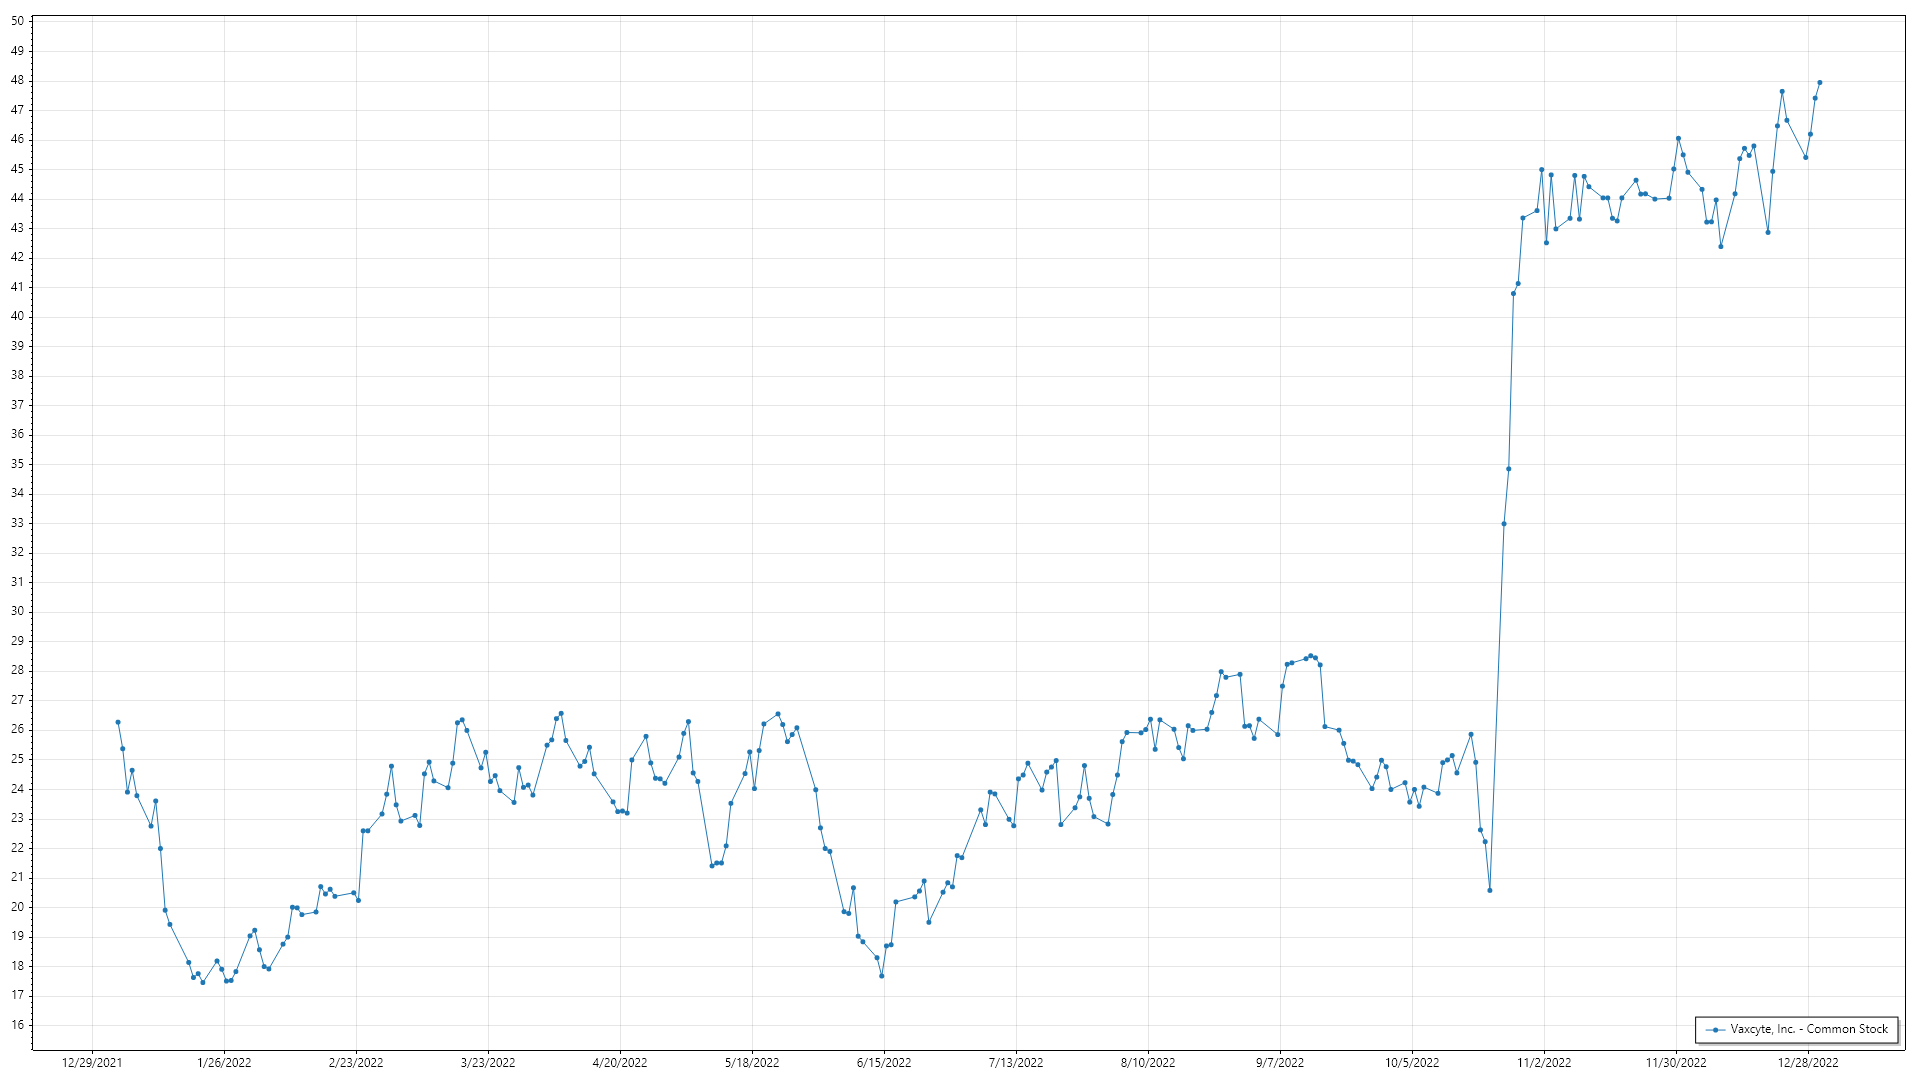The height and width of the screenshot is (1080, 1920).
Task: Click the Vaxcyte, Inc. - Common Stock legend label
Action: pos(1809,1029)
